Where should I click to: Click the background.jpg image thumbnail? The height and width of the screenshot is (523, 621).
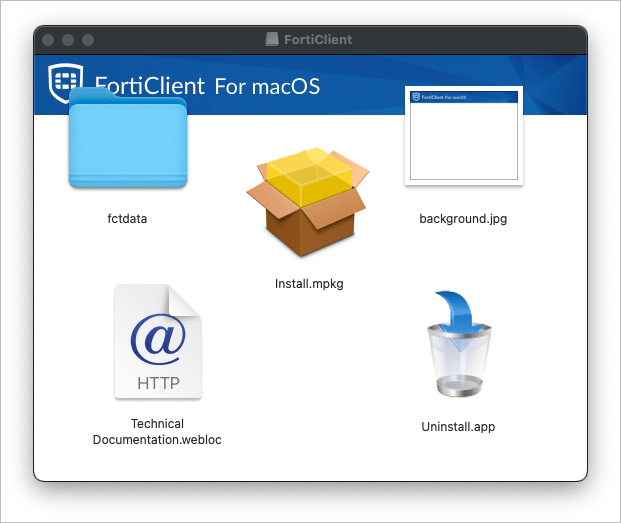point(464,135)
